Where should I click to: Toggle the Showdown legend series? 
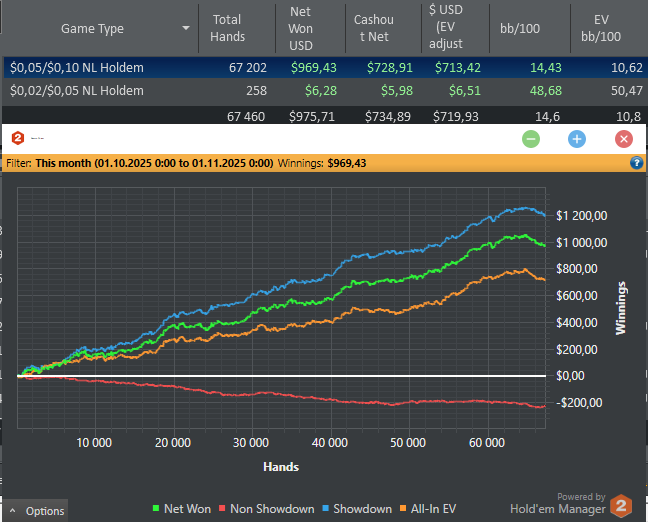(x=357, y=508)
